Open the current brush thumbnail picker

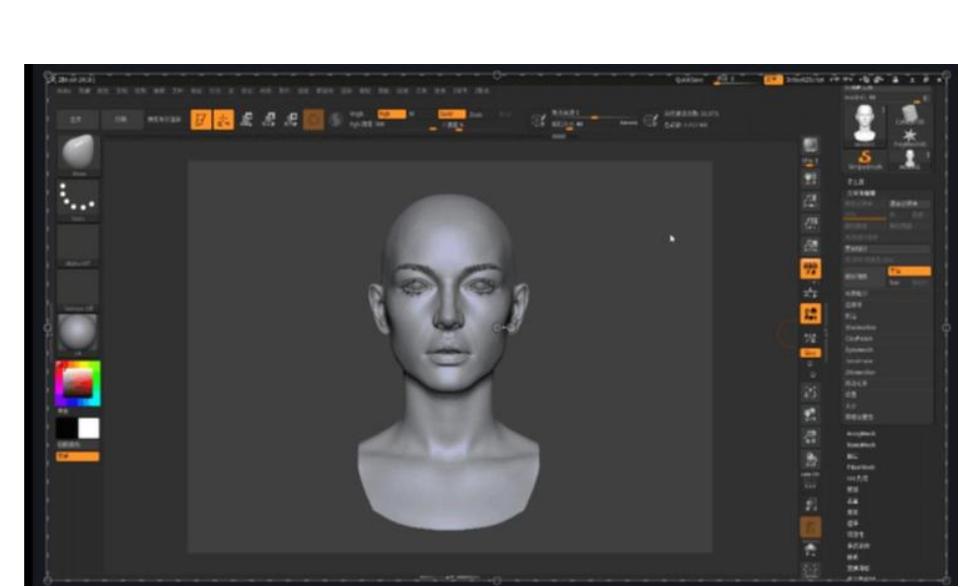click(78, 154)
